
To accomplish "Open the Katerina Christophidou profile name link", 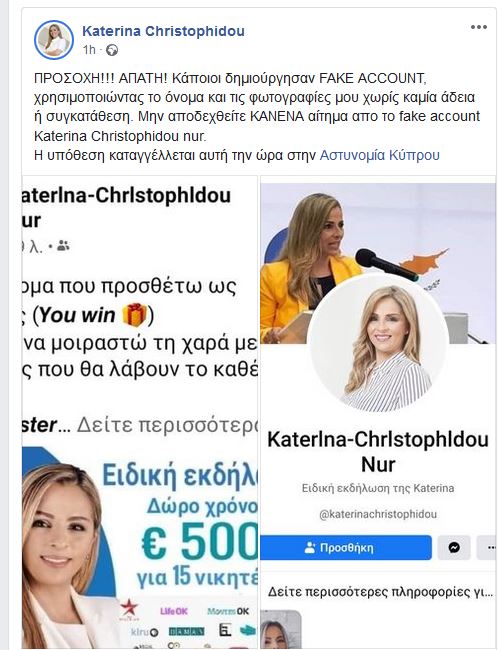I will pos(163,31).
